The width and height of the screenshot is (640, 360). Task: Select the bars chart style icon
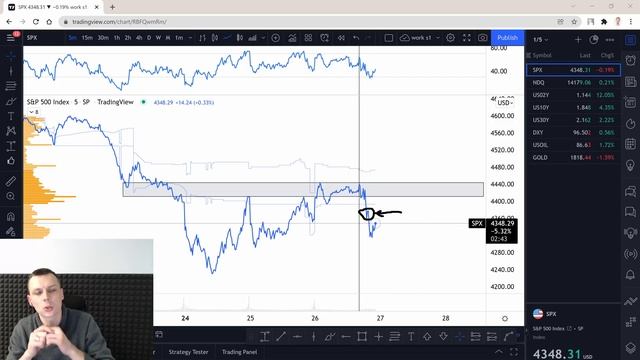[x=202, y=38]
